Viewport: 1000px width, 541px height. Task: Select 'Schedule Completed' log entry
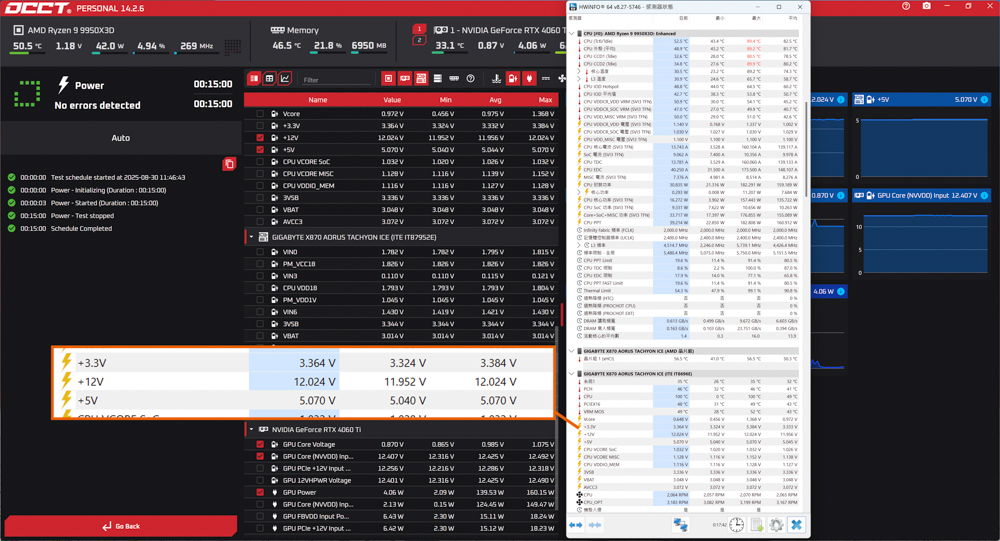(x=81, y=228)
